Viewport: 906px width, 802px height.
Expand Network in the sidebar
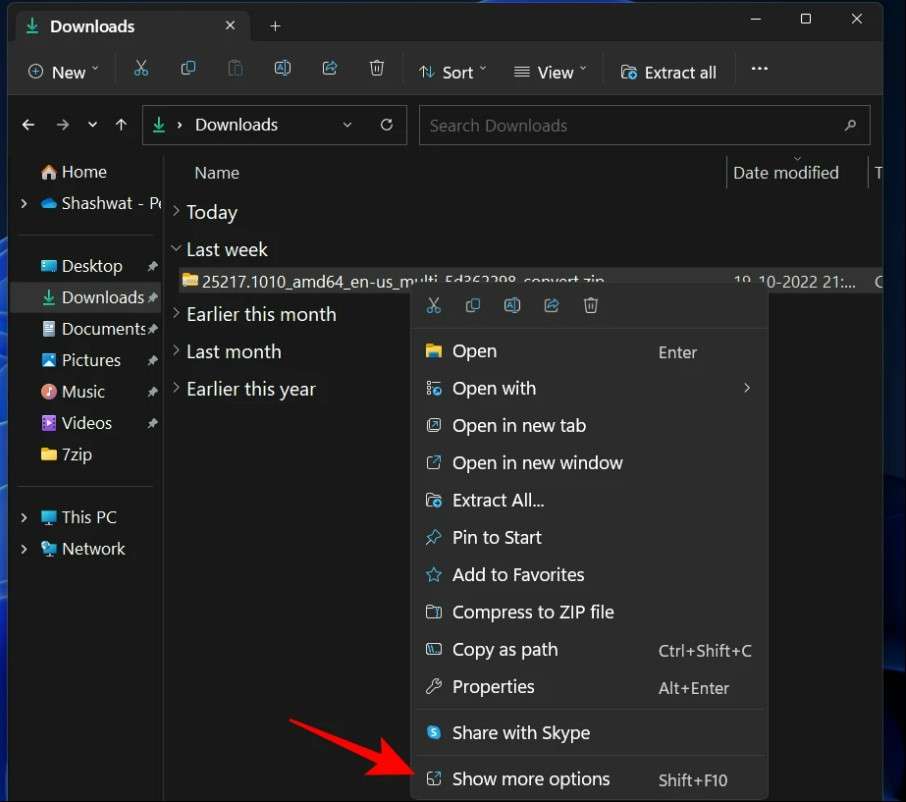[24, 549]
